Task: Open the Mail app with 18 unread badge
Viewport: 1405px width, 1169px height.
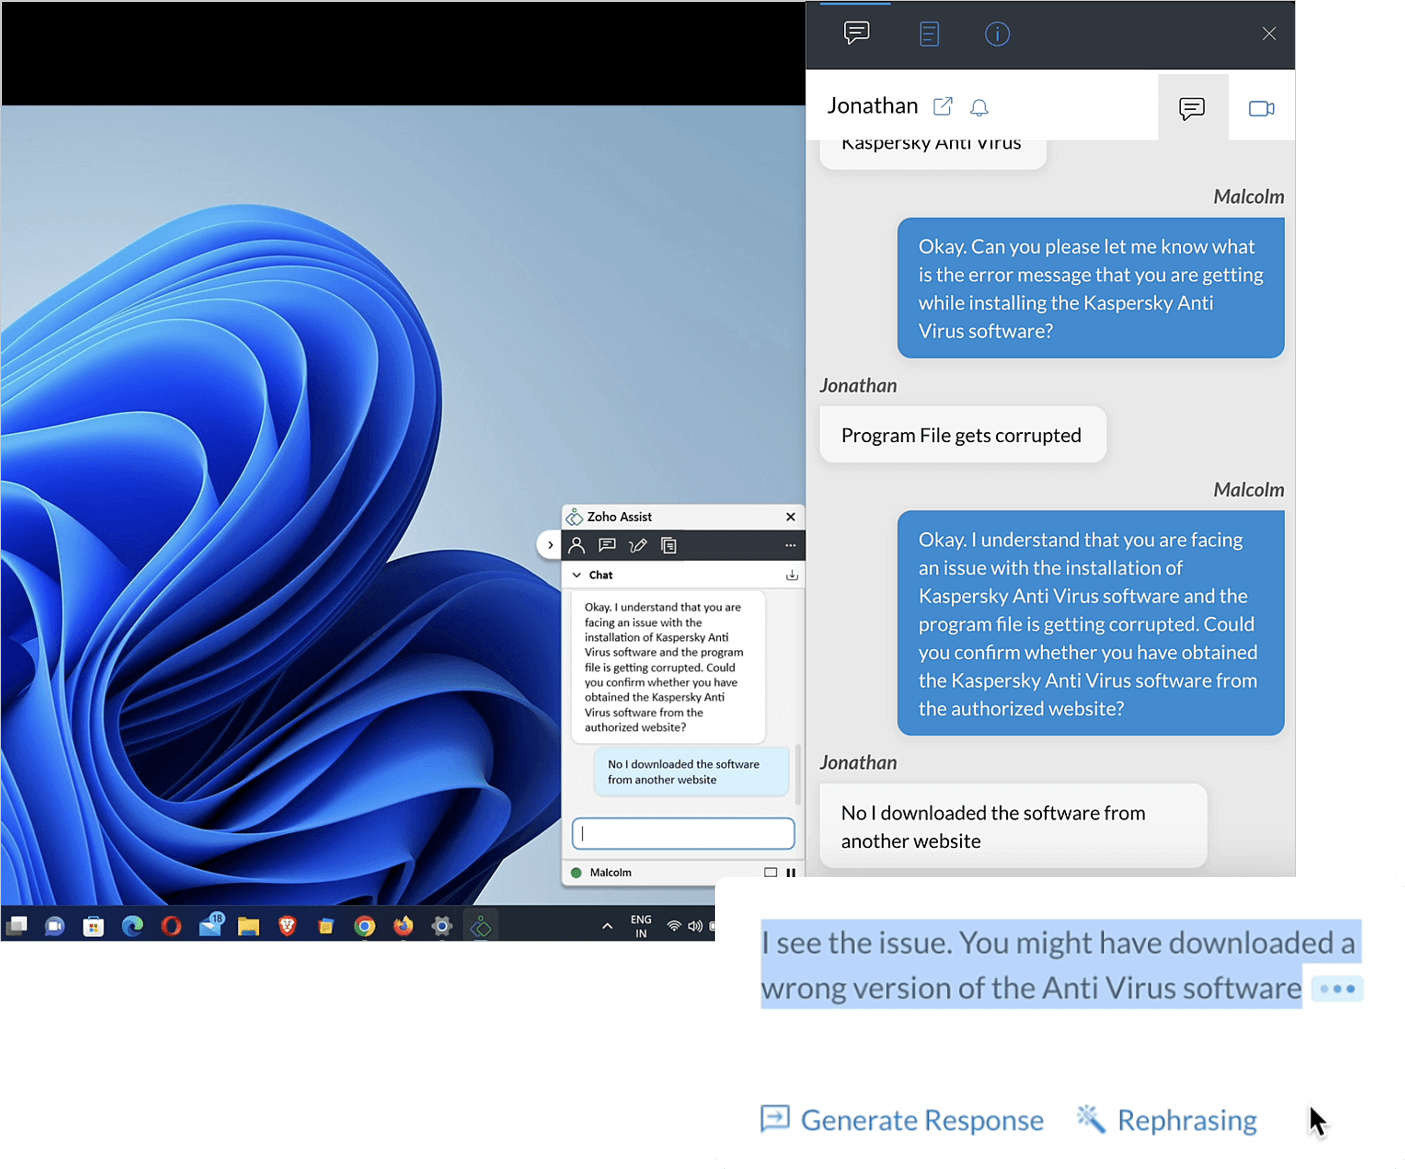Action: coord(211,925)
